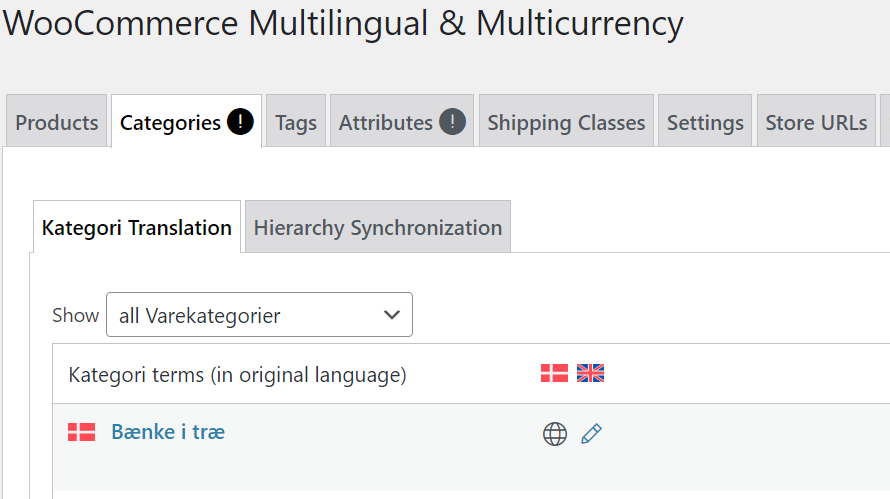Open the Settings tab
Screen dimensions: 890x499
click(705, 121)
